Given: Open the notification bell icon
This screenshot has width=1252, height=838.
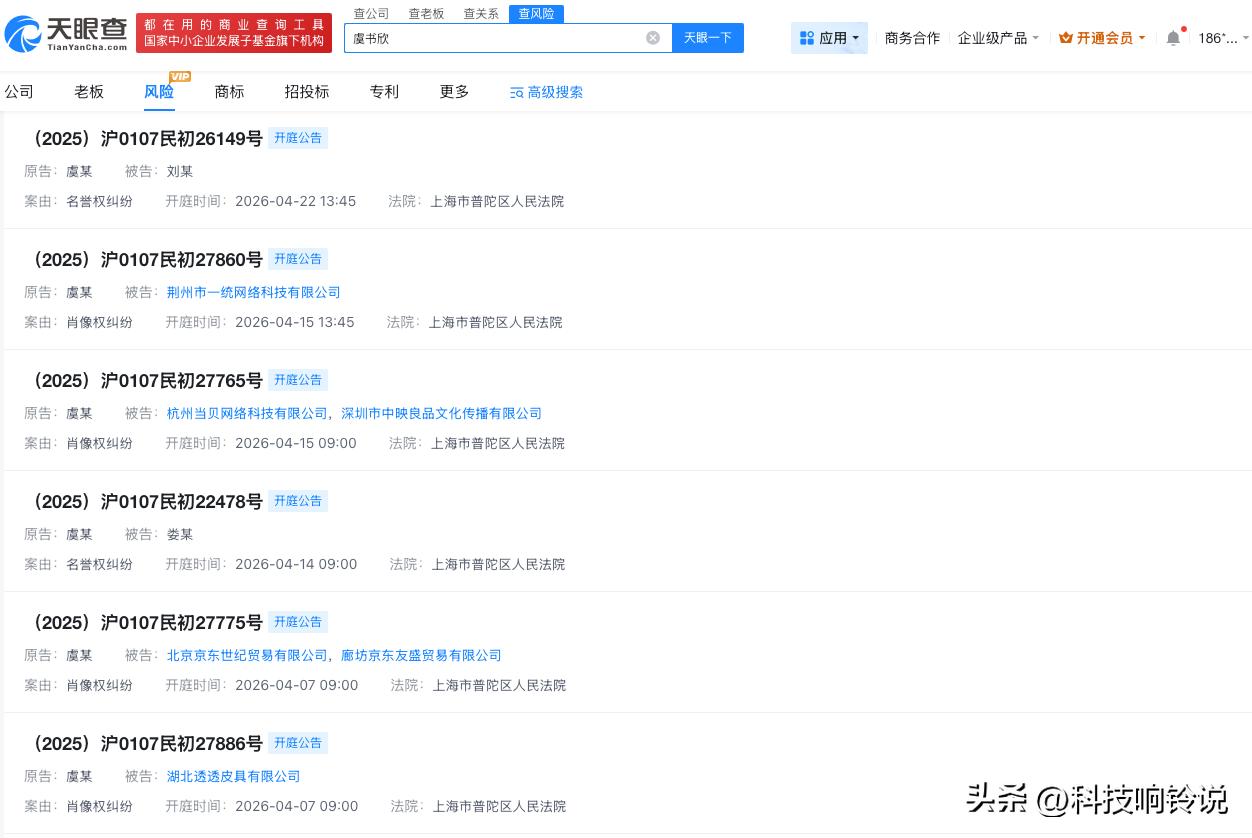Looking at the screenshot, I should 1173,37.
